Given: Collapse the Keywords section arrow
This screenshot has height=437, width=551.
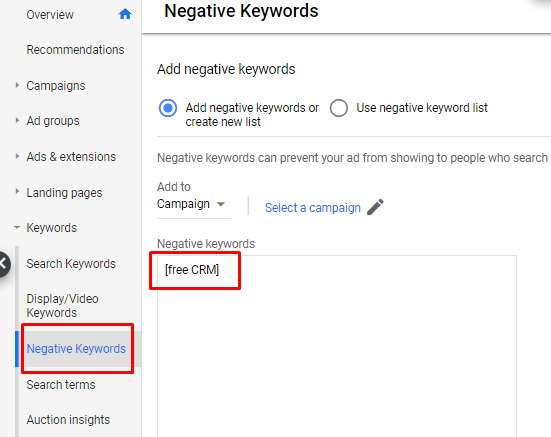Looking at the screenshot, I should [17, 228].
